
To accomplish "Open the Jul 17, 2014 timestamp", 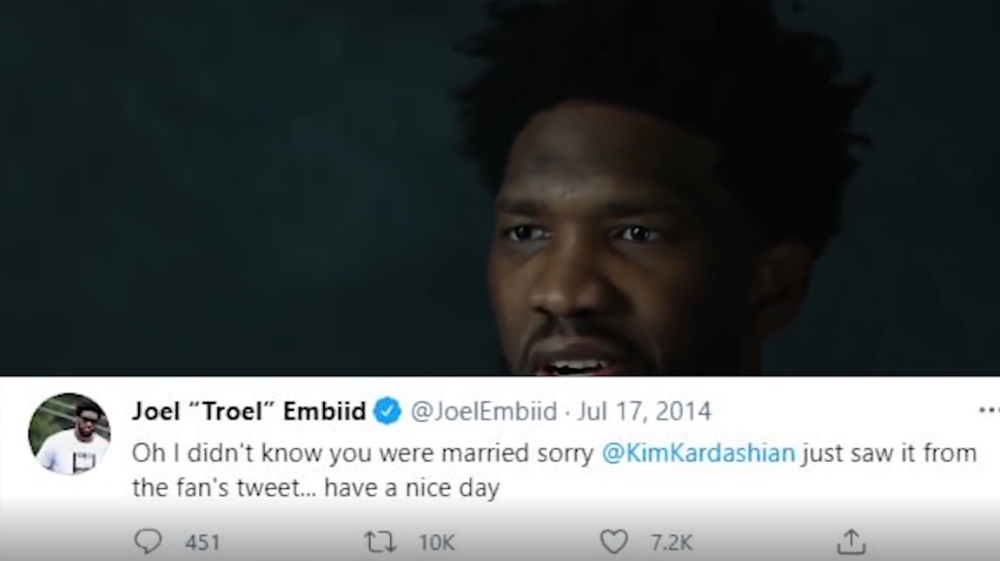I will tap(644, 411).
